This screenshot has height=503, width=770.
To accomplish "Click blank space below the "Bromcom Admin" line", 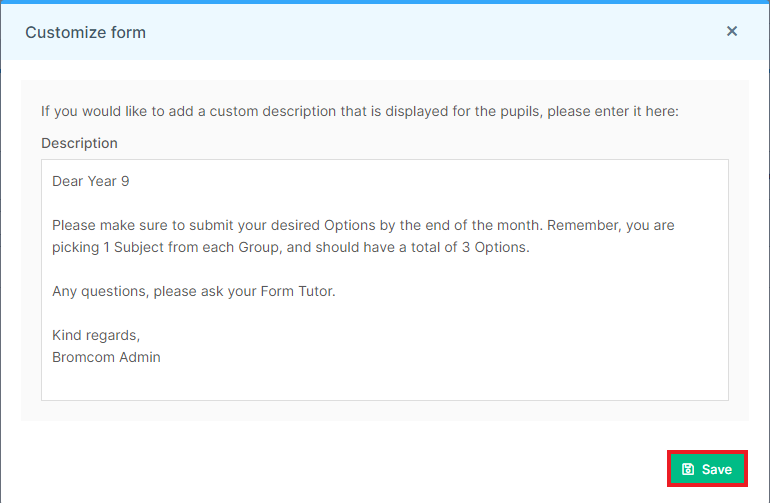I will coord(385,381).
